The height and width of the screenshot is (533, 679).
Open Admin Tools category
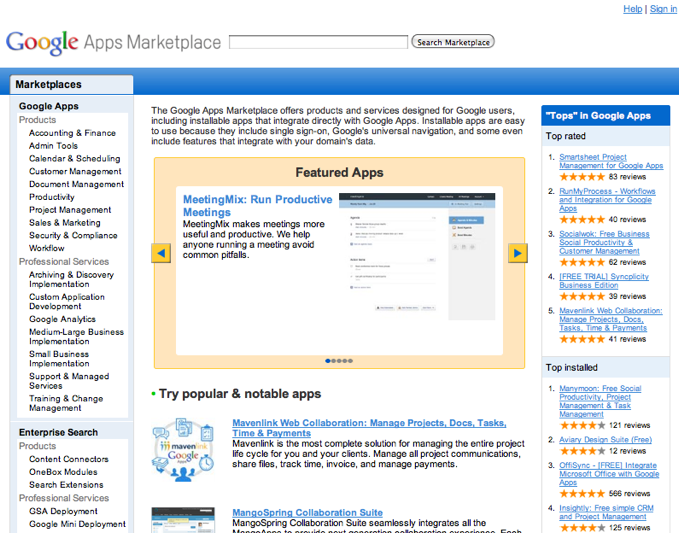pos(53,146)
